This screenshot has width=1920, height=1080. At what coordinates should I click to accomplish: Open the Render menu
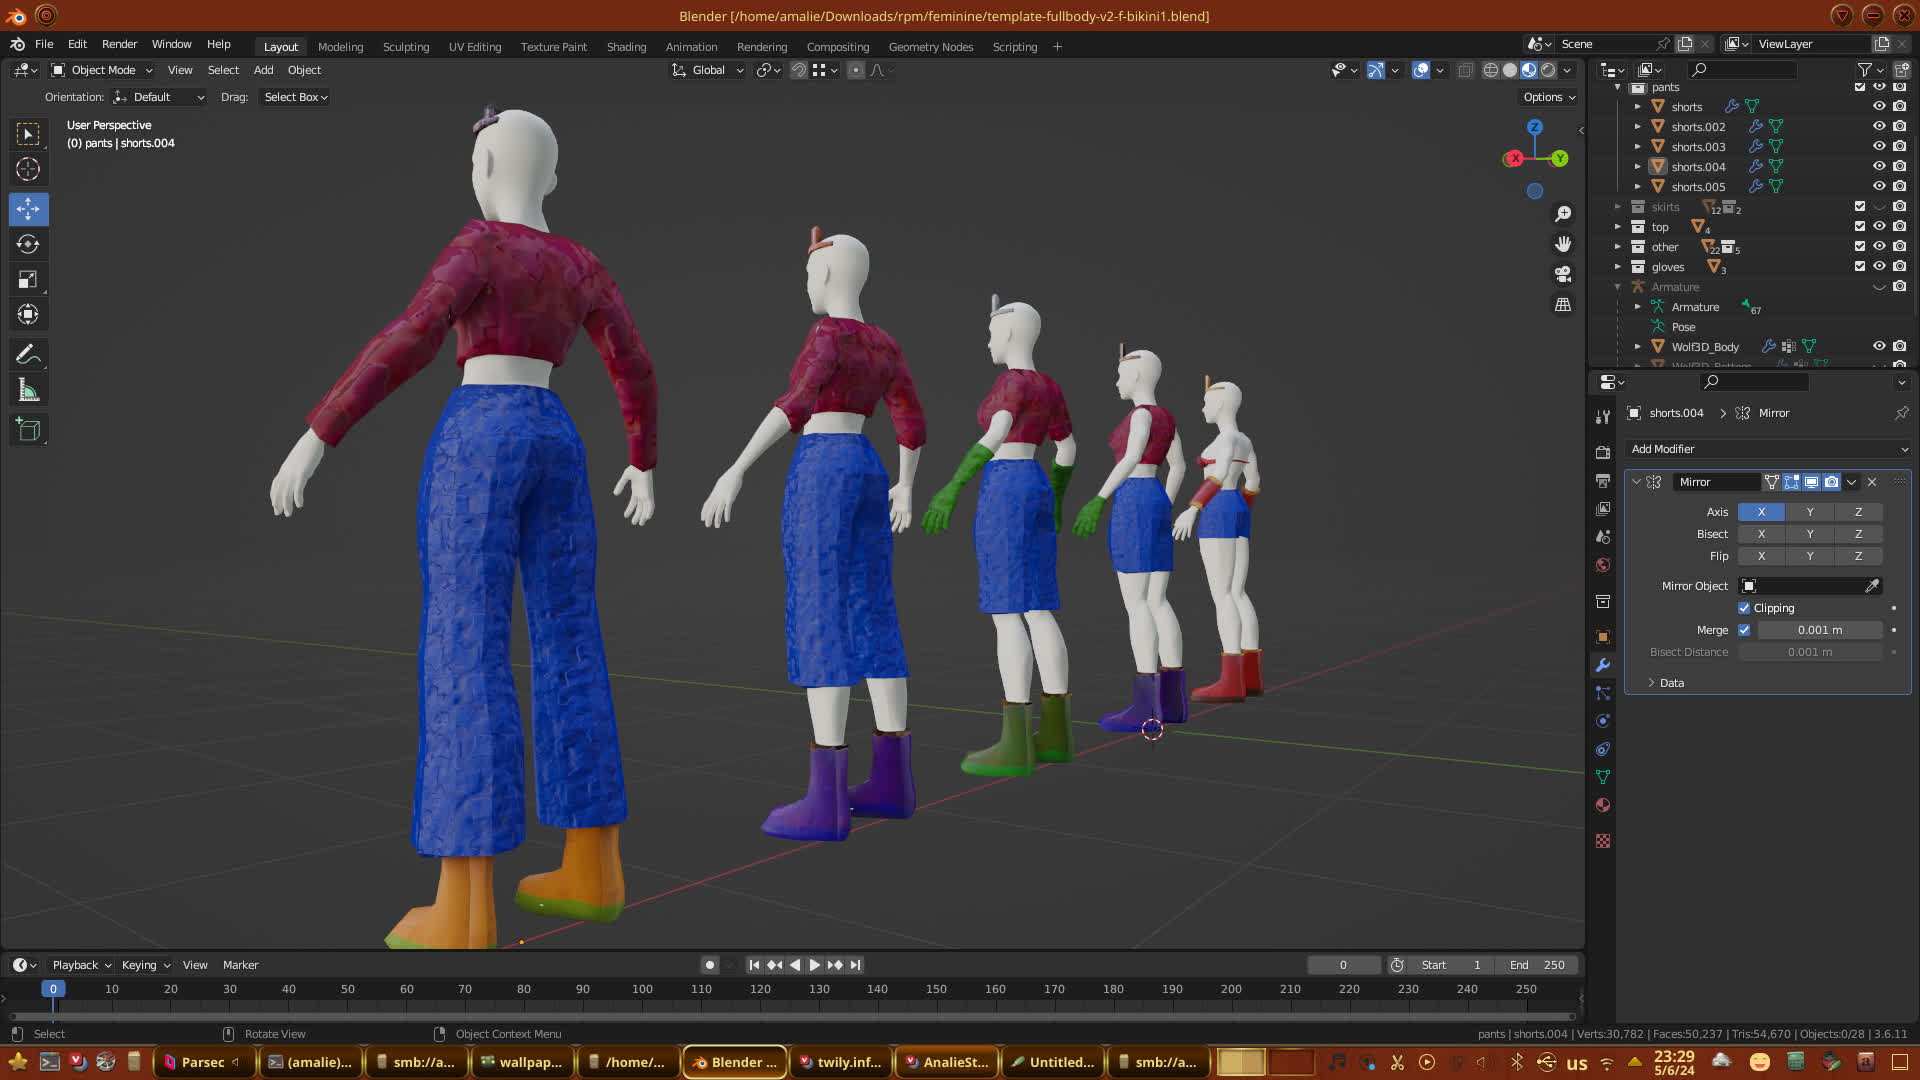(119, 44)
